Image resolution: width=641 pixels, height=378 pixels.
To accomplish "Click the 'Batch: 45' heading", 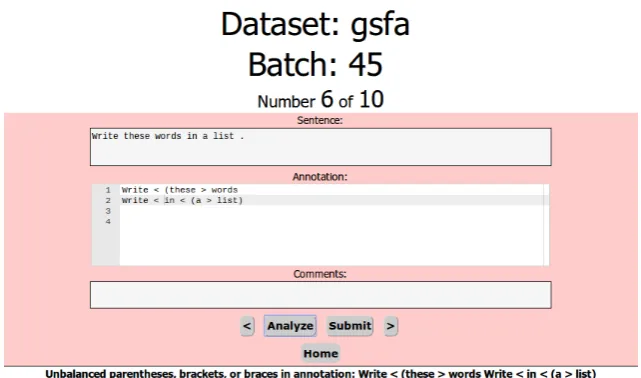I will (315, 64).
